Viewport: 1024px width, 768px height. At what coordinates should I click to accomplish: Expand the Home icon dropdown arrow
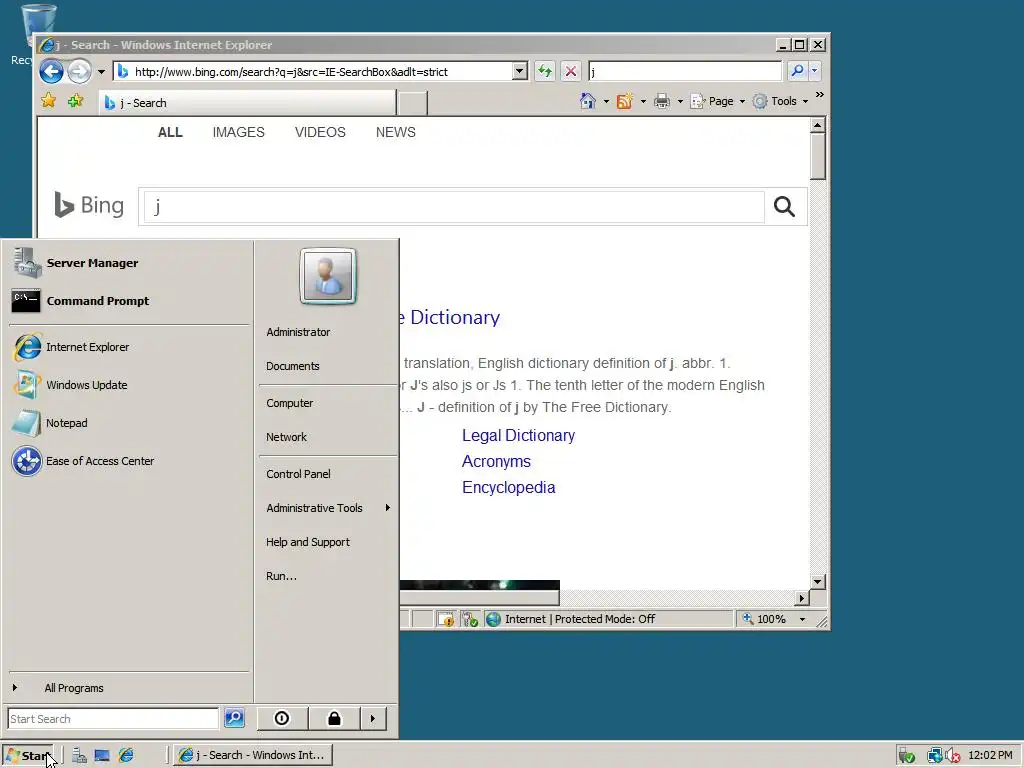click(x=606, y=101)
